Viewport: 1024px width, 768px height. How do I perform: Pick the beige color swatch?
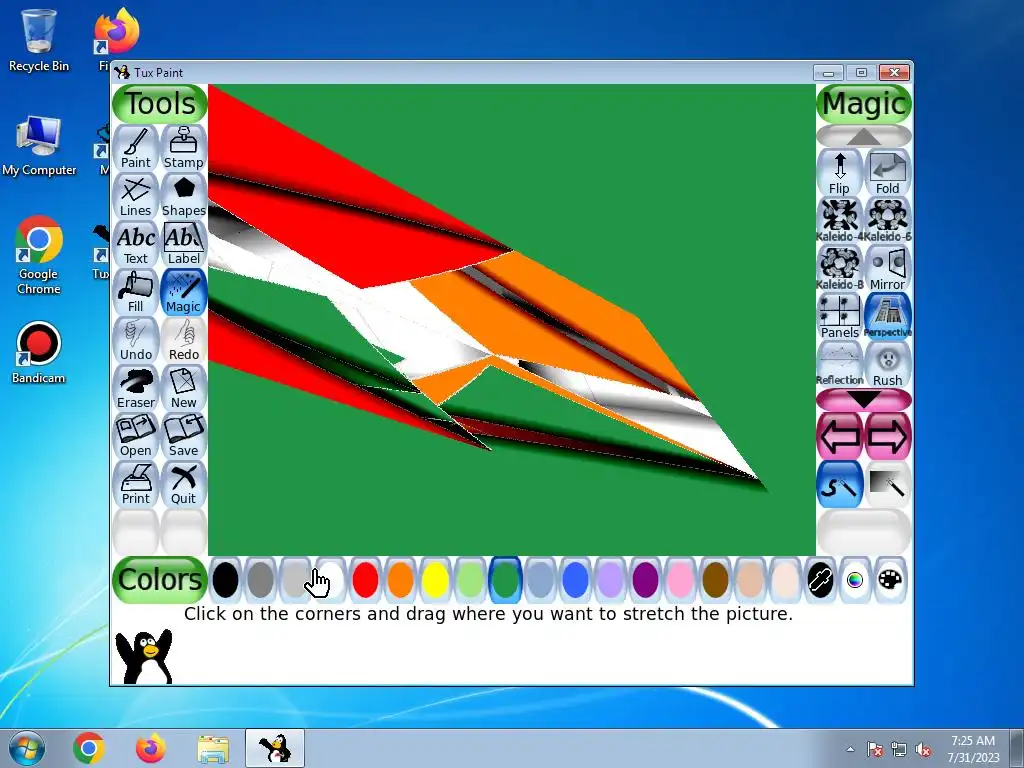pyautogui.click(x=786, y=580)
